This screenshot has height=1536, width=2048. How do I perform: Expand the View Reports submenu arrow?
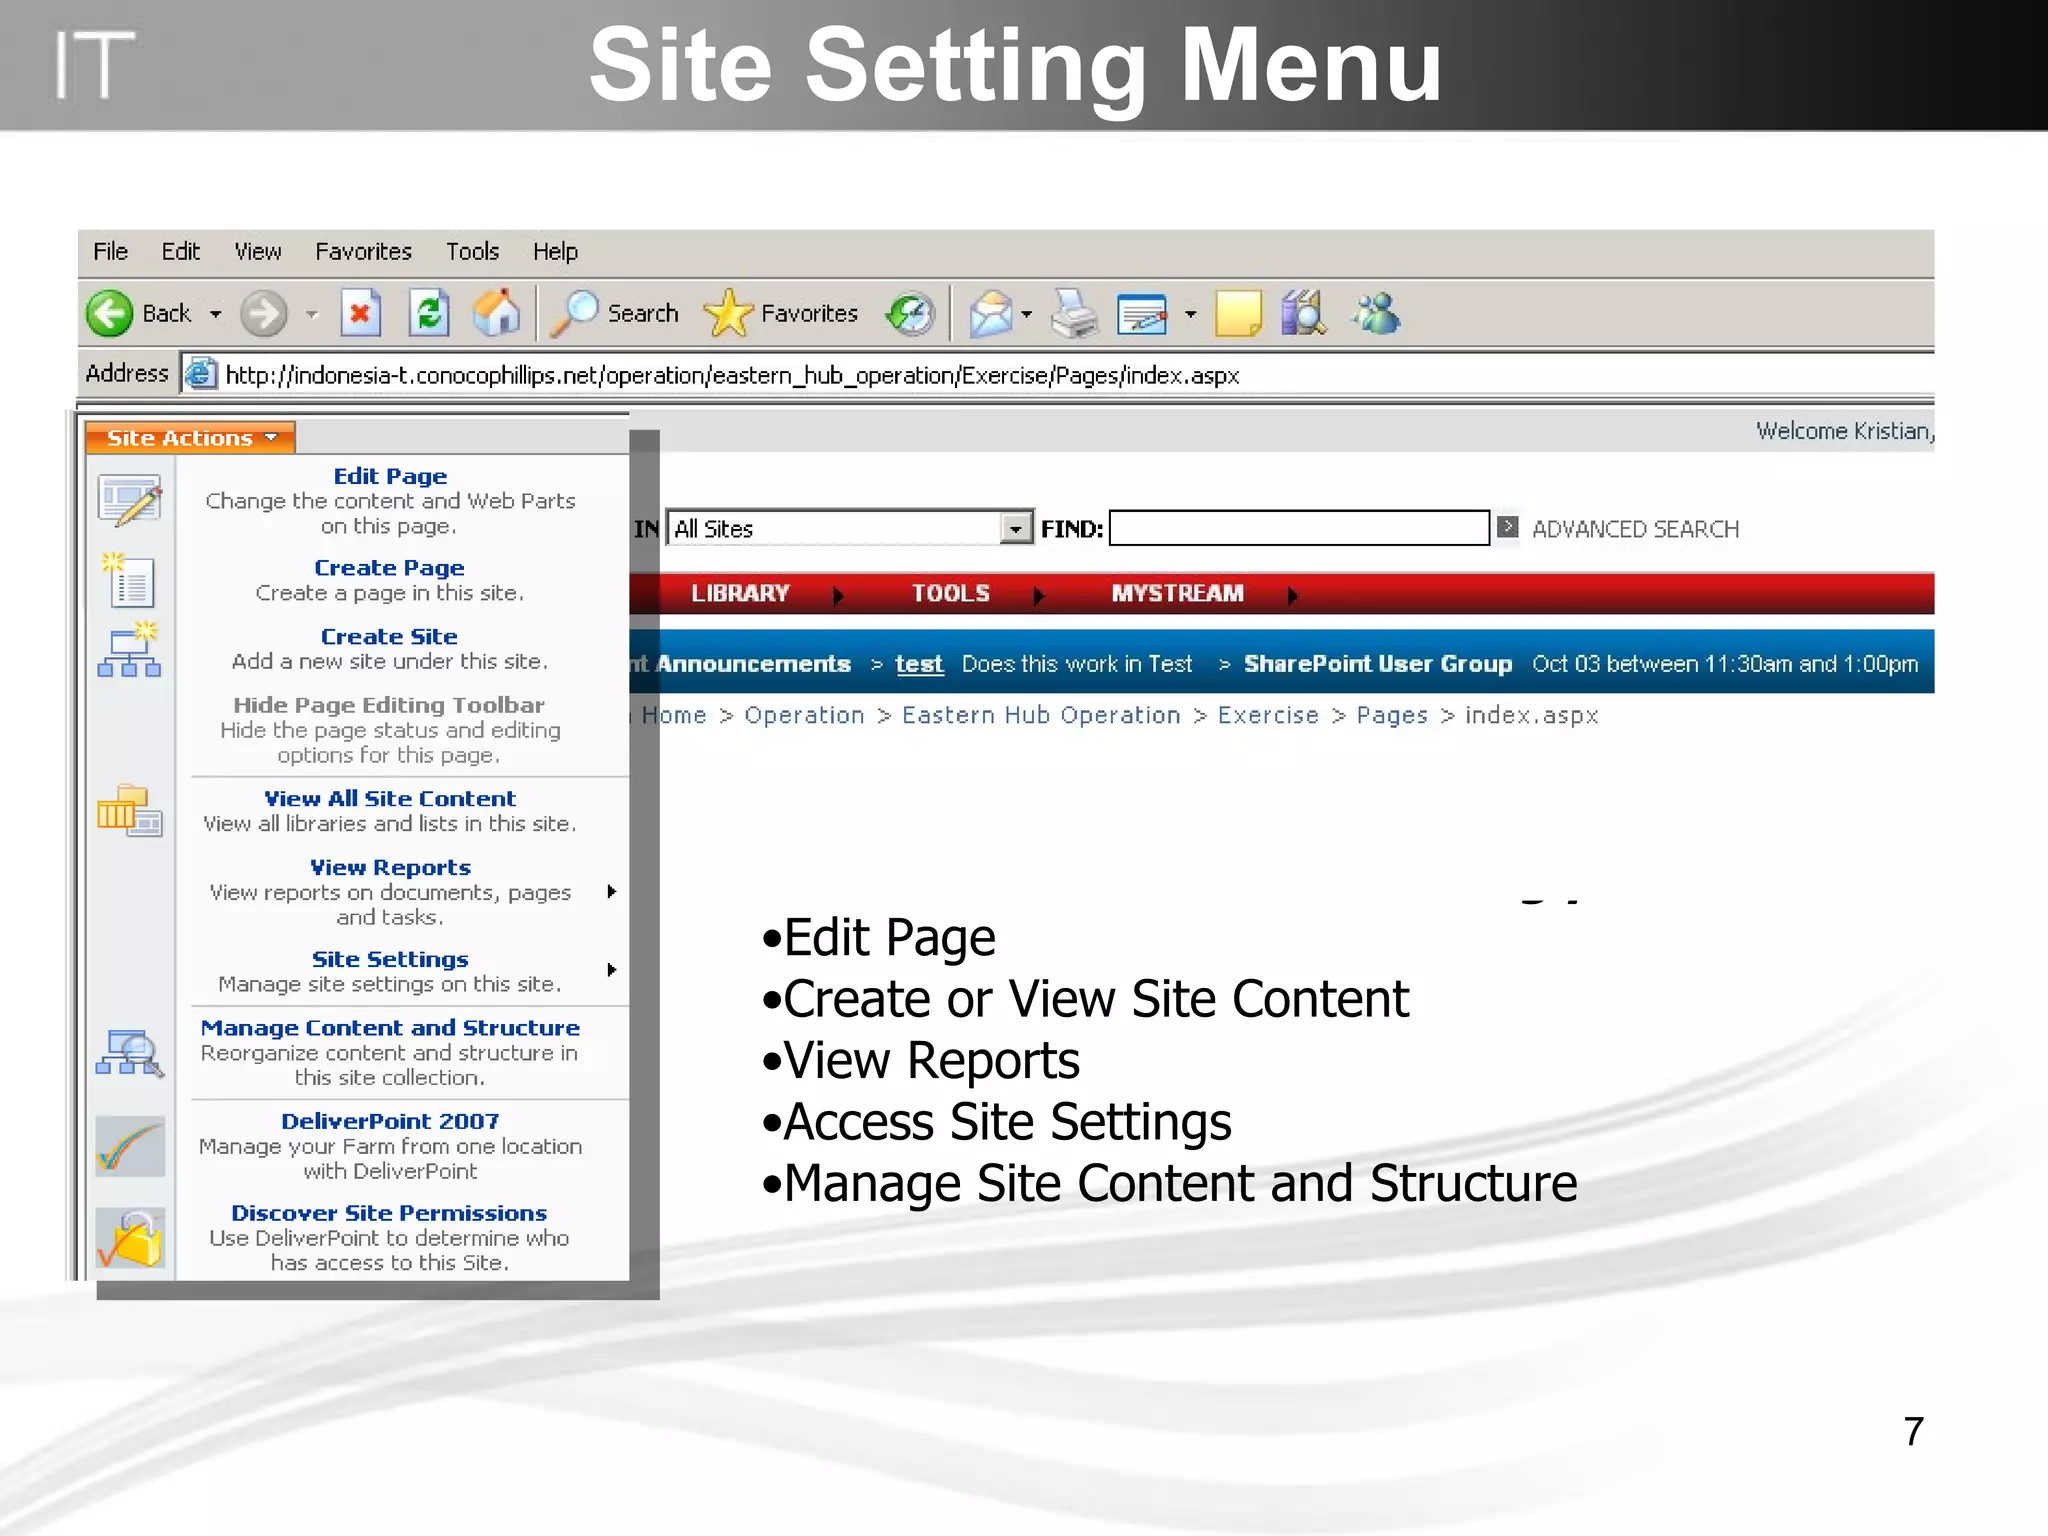[611, 891]
